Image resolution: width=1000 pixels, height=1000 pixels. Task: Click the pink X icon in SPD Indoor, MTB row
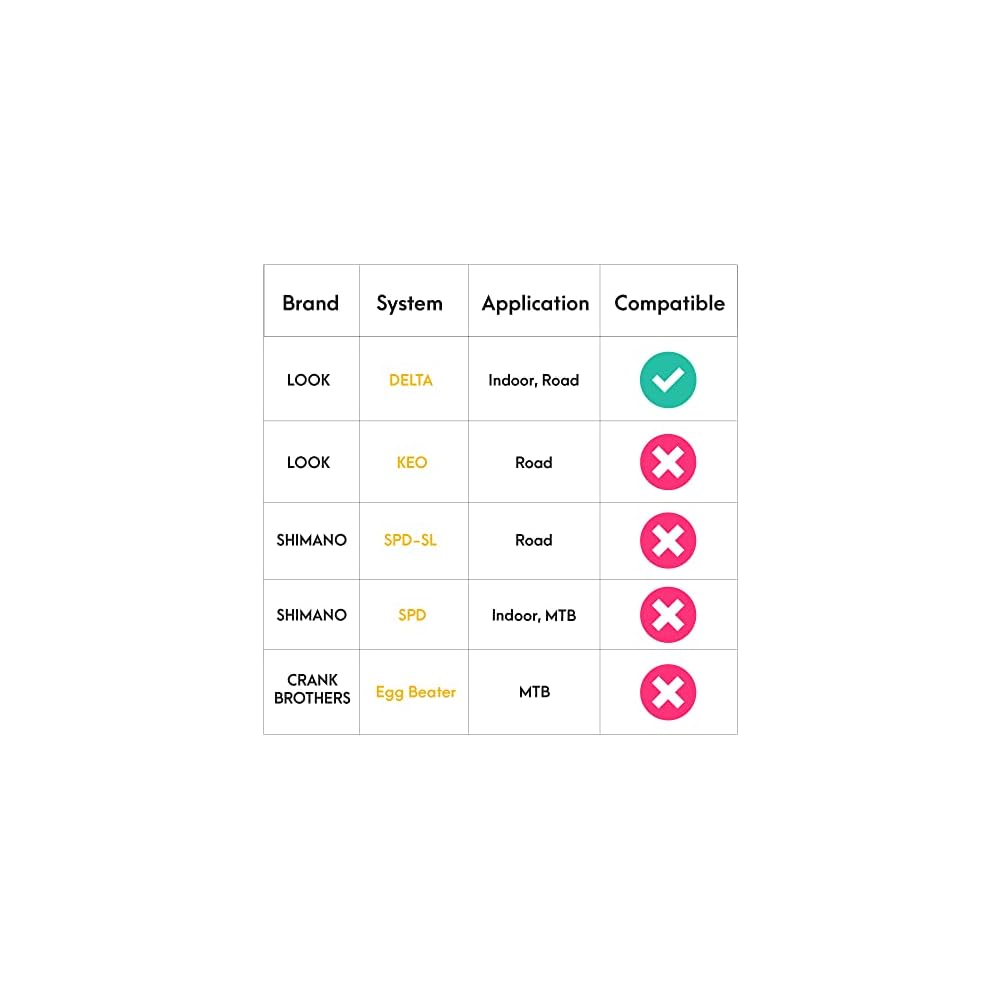tap(668, 615)
